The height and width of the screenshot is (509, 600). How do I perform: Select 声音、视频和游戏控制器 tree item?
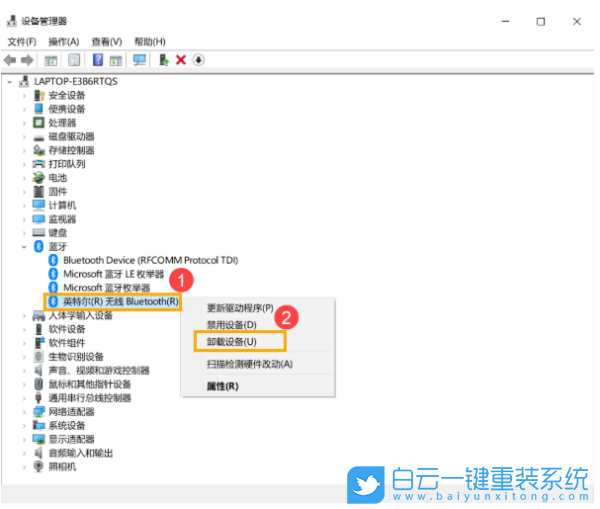pos(99,371)
